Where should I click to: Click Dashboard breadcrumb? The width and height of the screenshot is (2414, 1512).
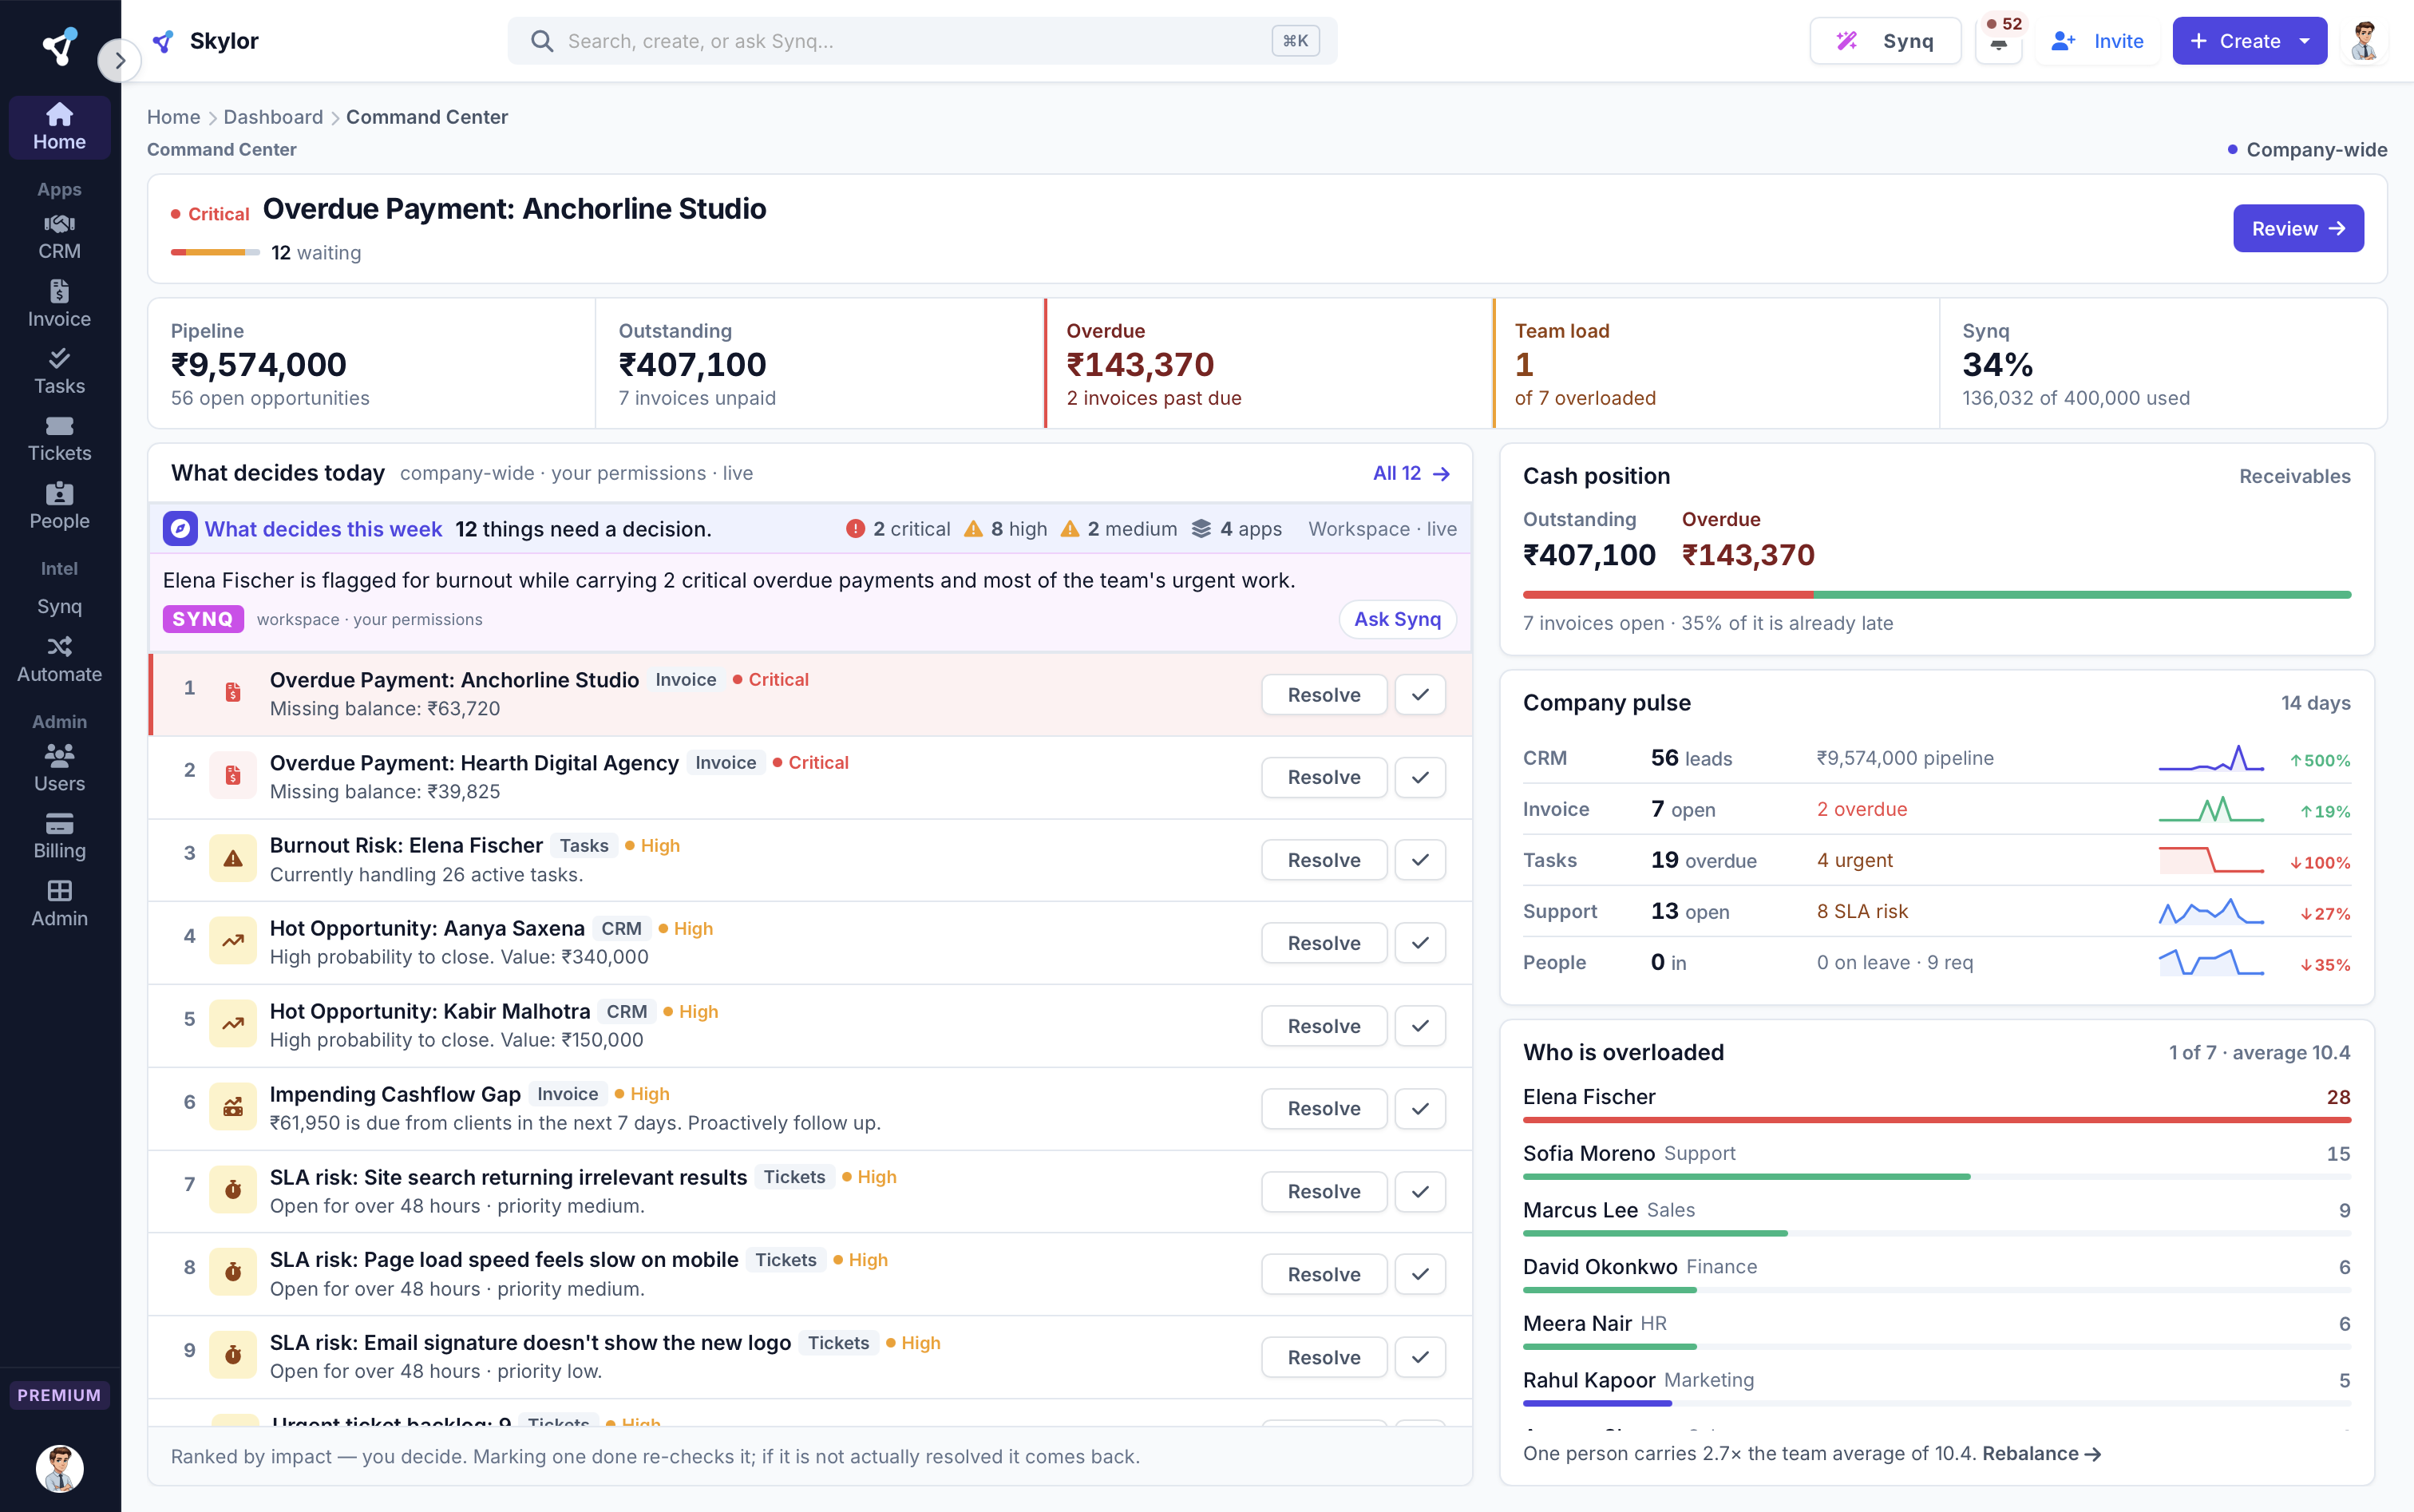coord(273,117)
